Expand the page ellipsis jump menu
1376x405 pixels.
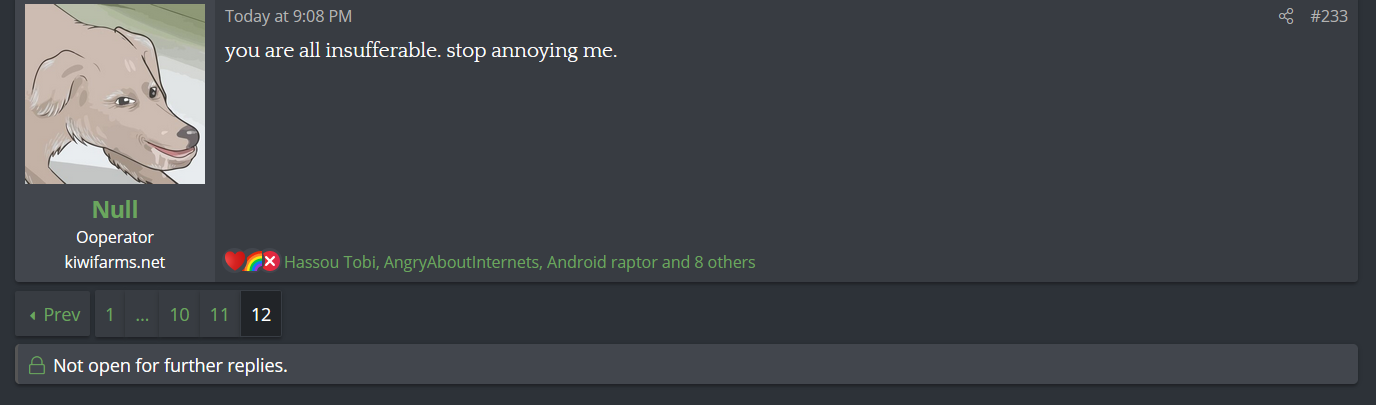142,315
